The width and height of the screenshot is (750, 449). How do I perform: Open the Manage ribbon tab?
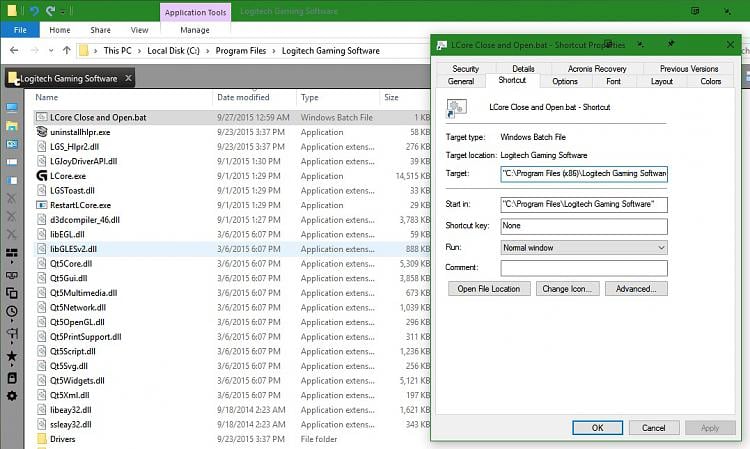(195, 30)
